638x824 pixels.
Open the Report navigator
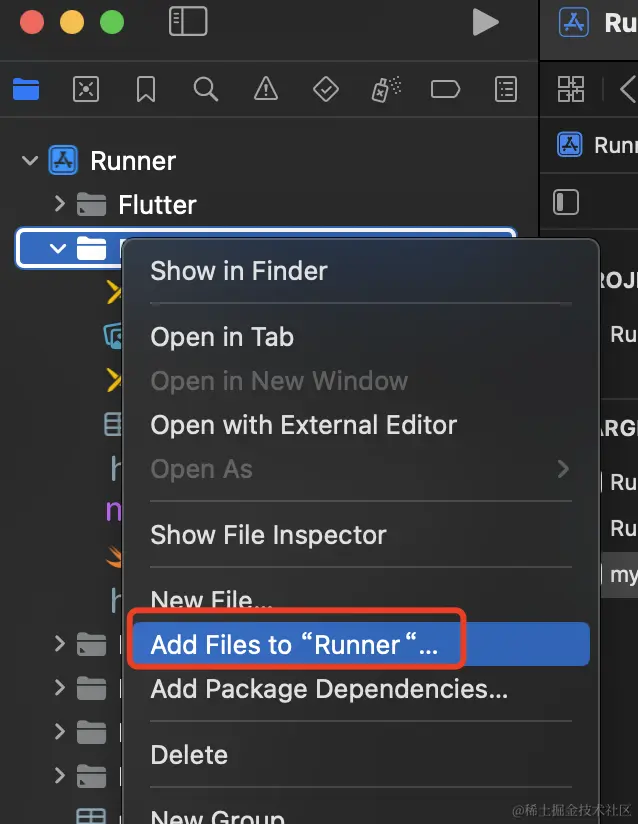[506, 90]
